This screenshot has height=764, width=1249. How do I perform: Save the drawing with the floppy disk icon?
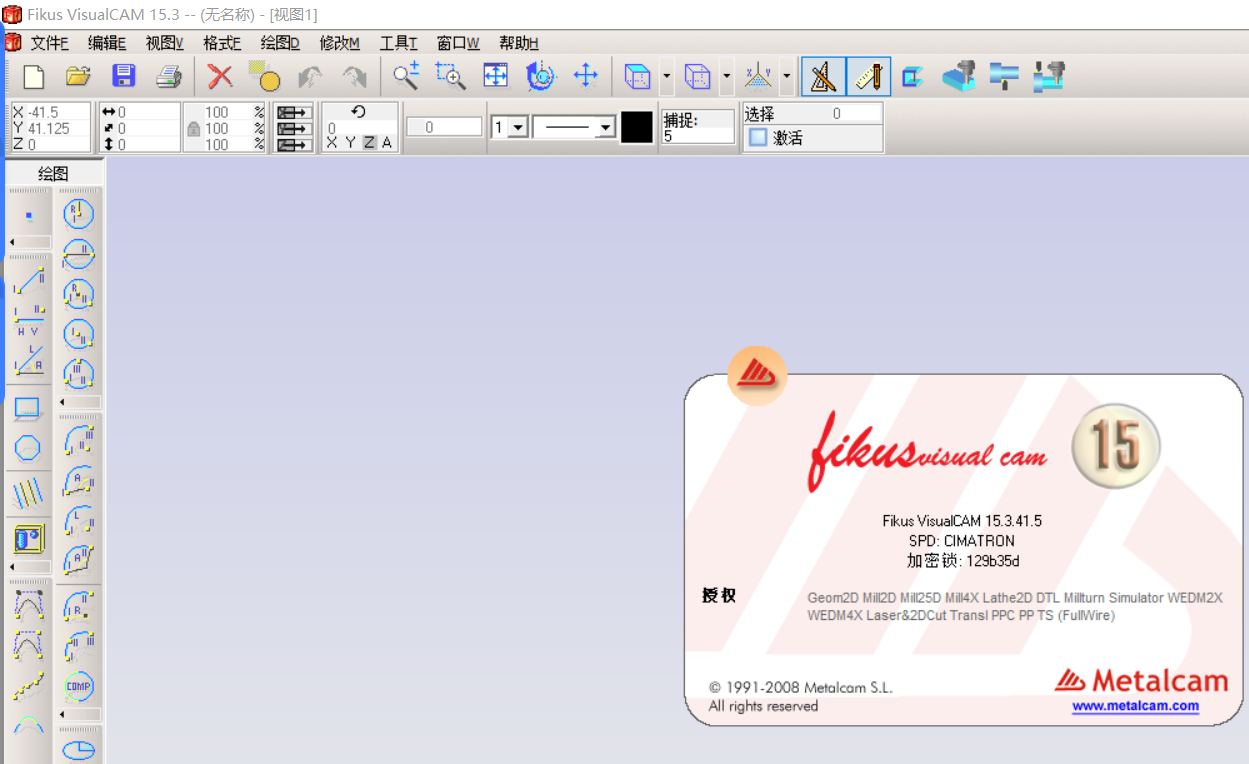point(123,77)
